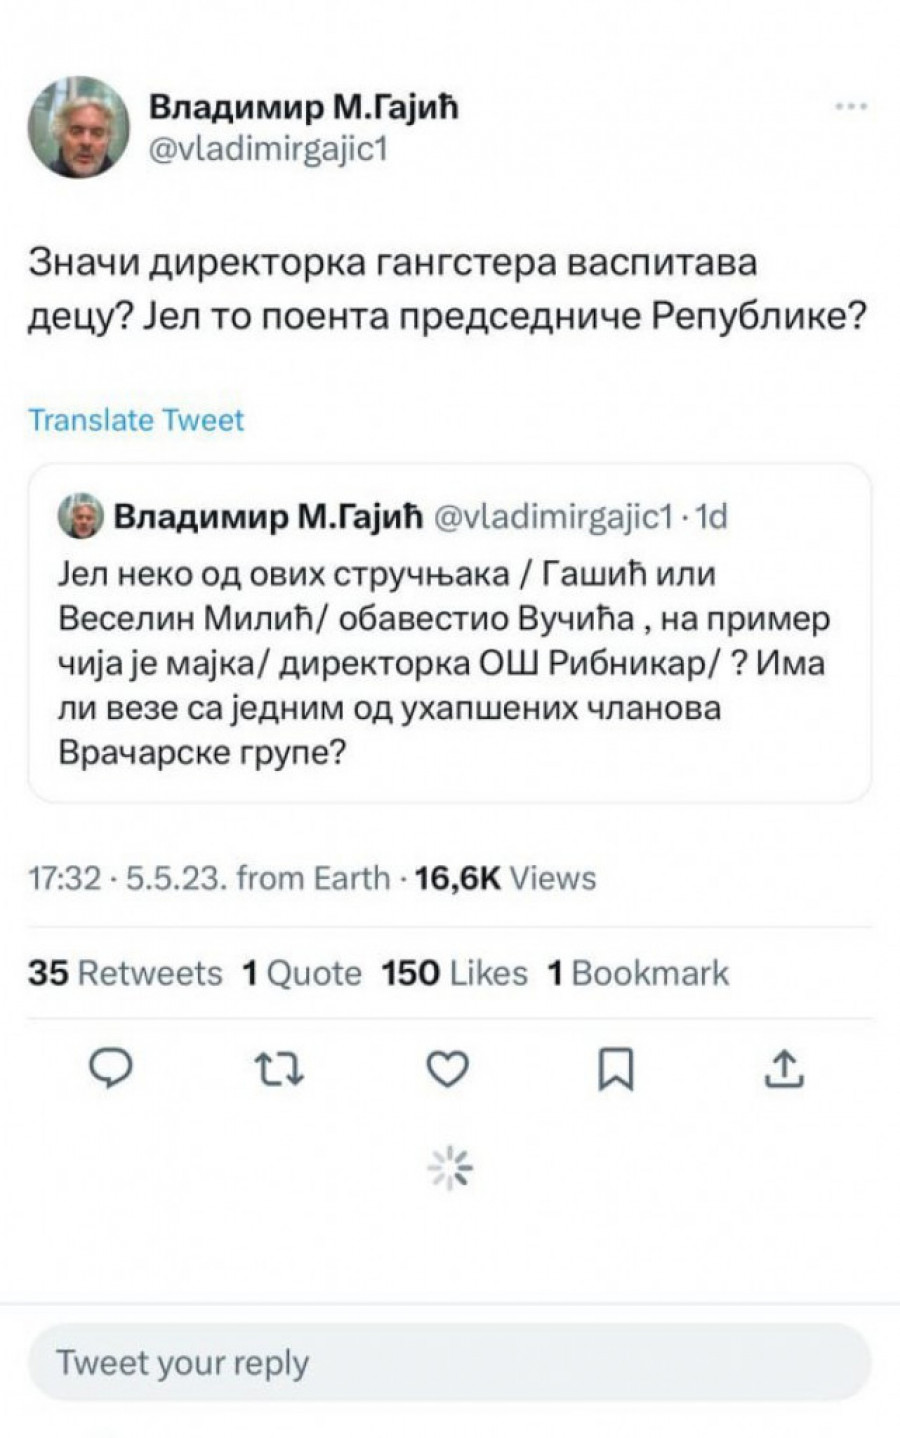Screen dimensions: 900x1438
Task: Open the 1 Quote list
Action: click(302, 973)
